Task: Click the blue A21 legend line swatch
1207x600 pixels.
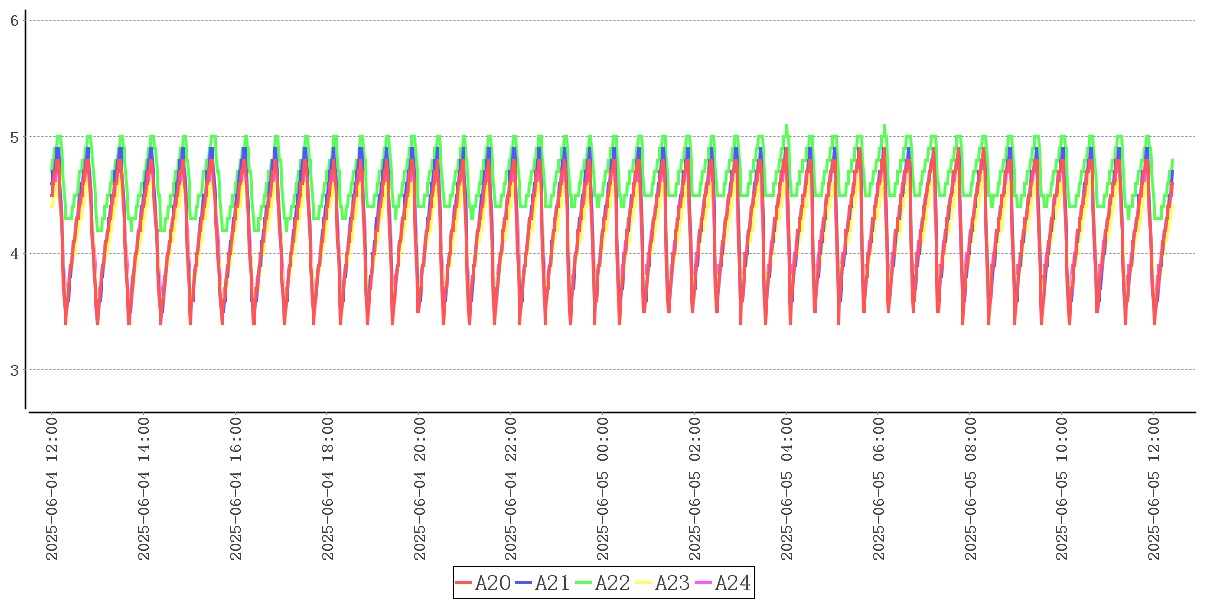Action: [524, 583]
